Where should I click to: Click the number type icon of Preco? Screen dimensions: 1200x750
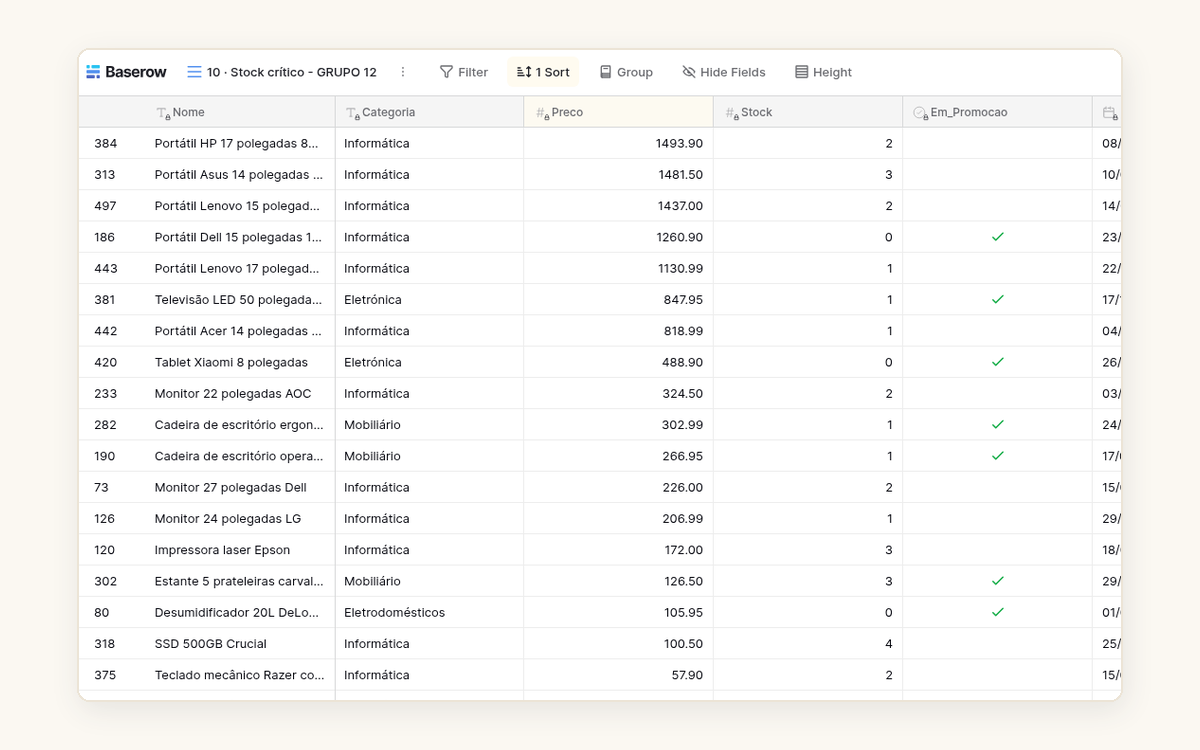pos(542,113)
